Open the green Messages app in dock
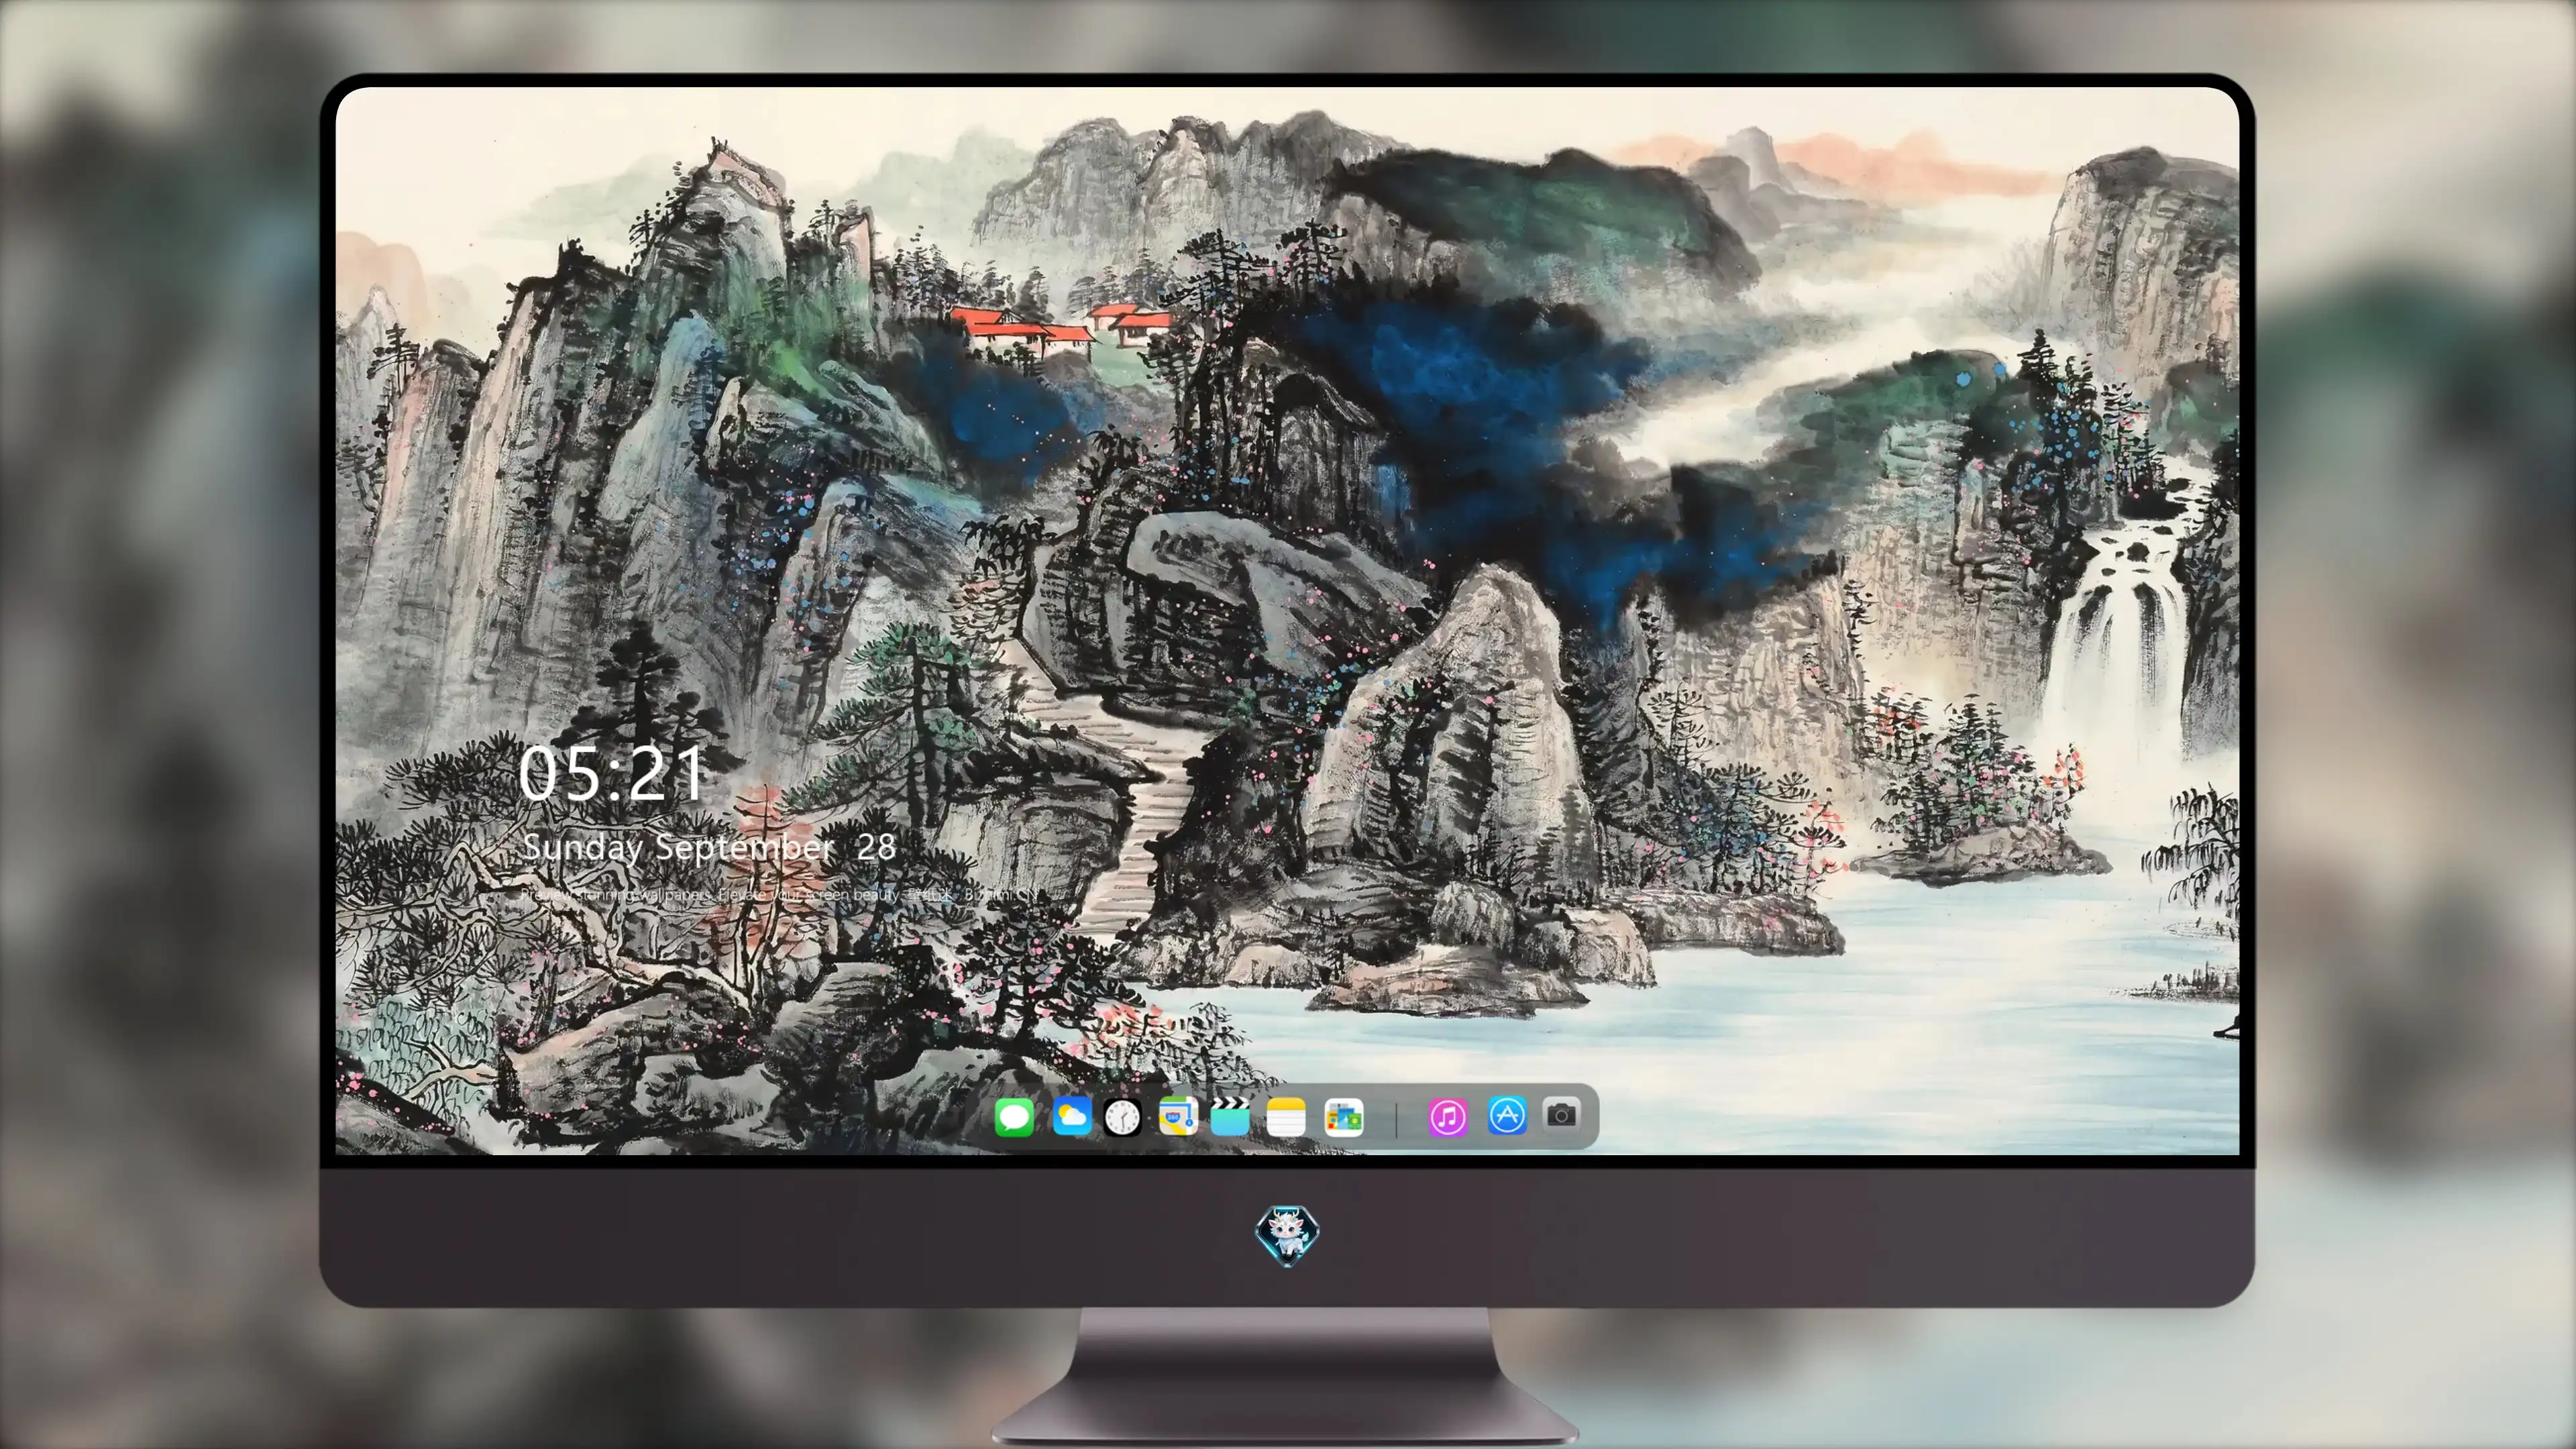This screenshot has height=1449, width=2576. 1014,1117
